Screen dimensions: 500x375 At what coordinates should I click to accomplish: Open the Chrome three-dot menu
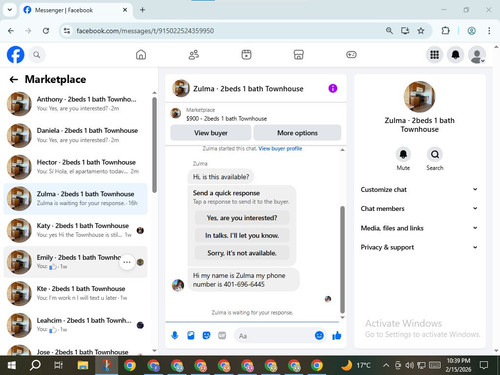[489, 31]
